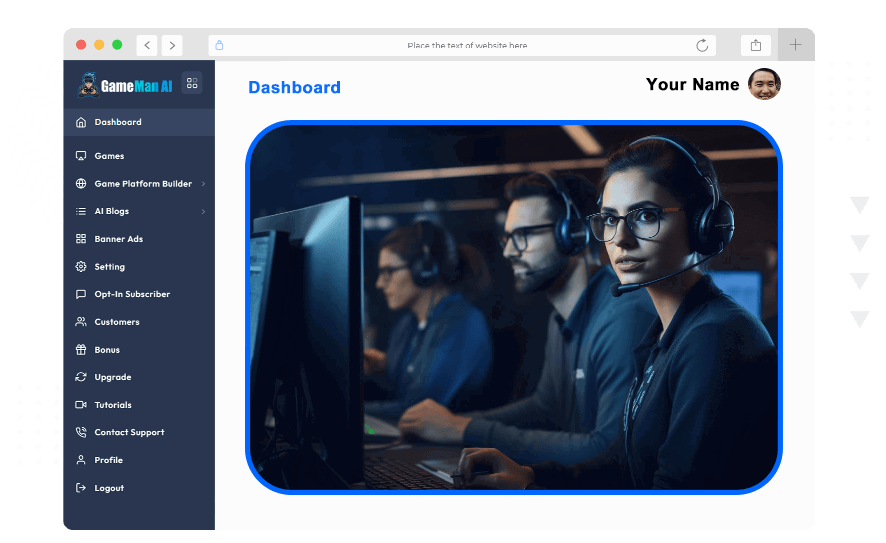The height and width of the screenshot is (543, 886).
Task: Click the globe icon for Game Platform Builder
Action: point(81,184)
